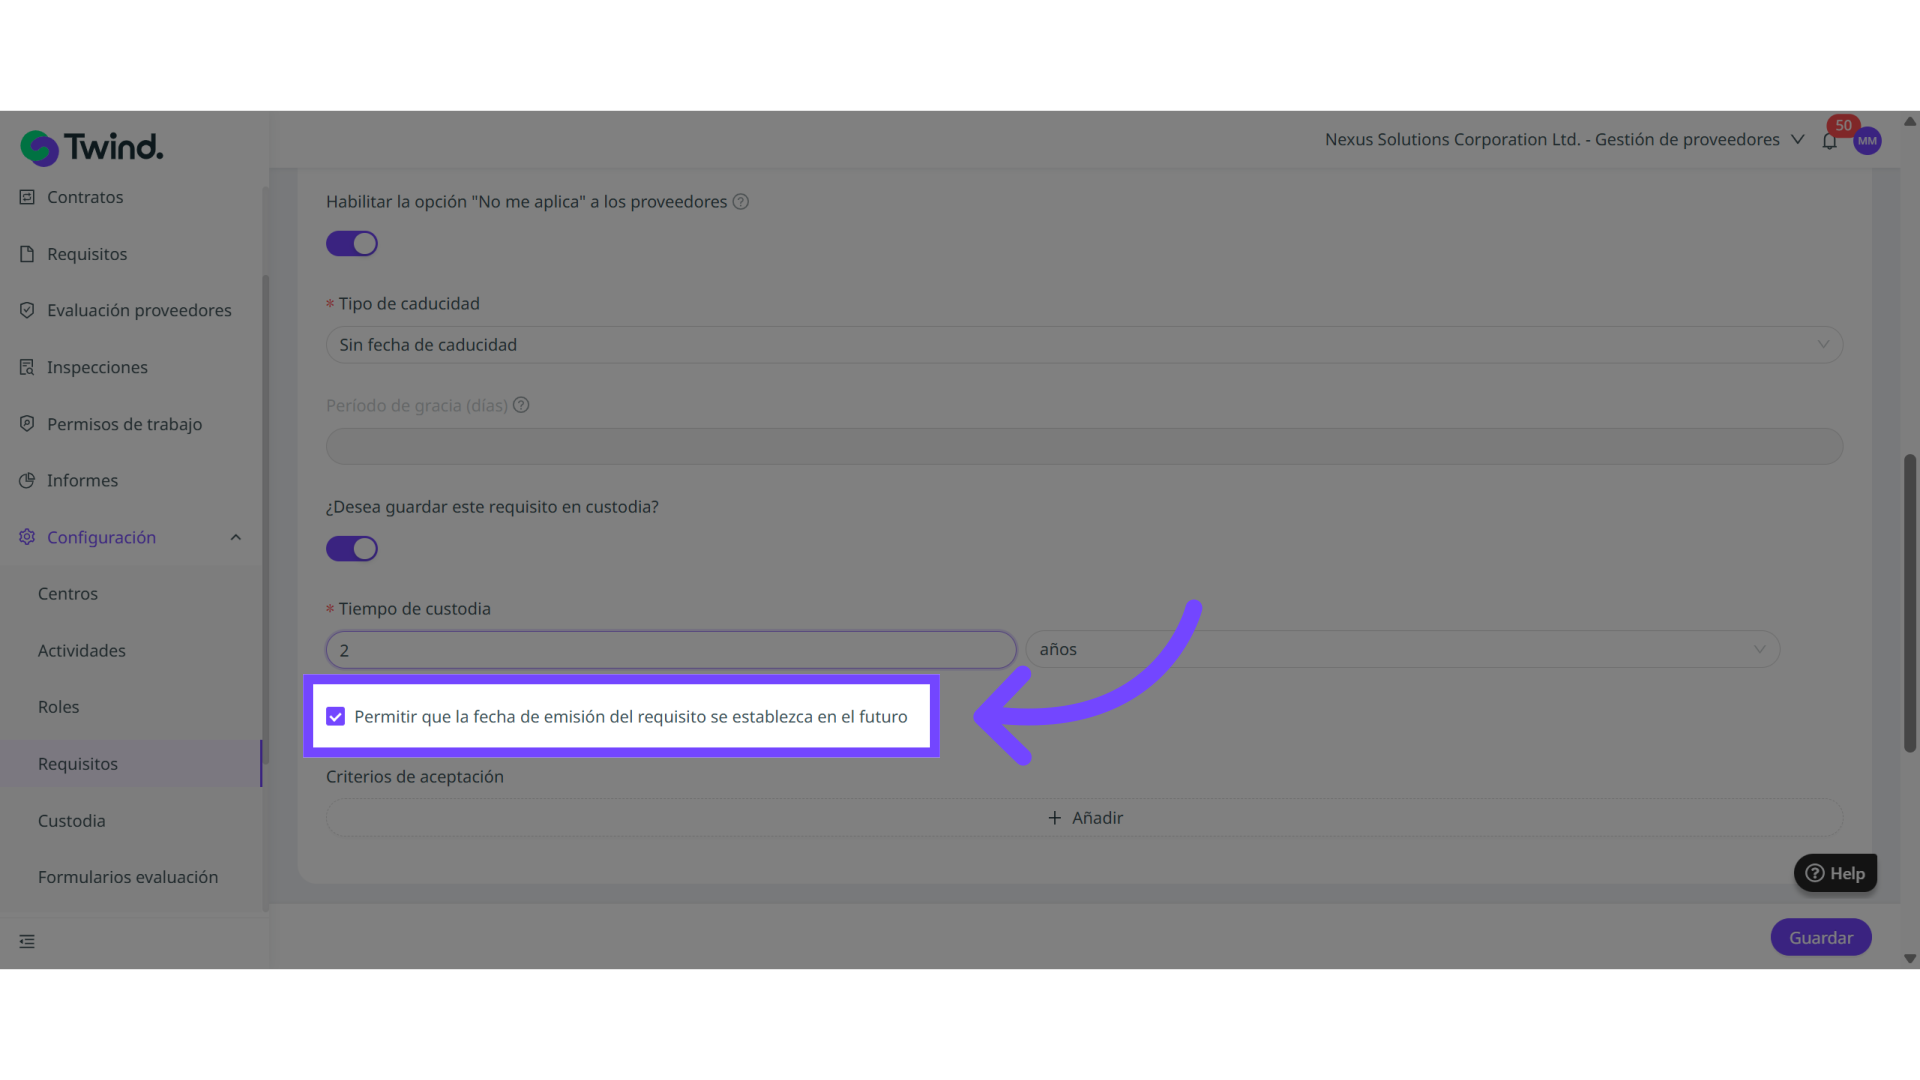Viewport: 1920px width, 1080px height.
Task: Uncheck the future emission date checkbox
Action: (336, 716)
